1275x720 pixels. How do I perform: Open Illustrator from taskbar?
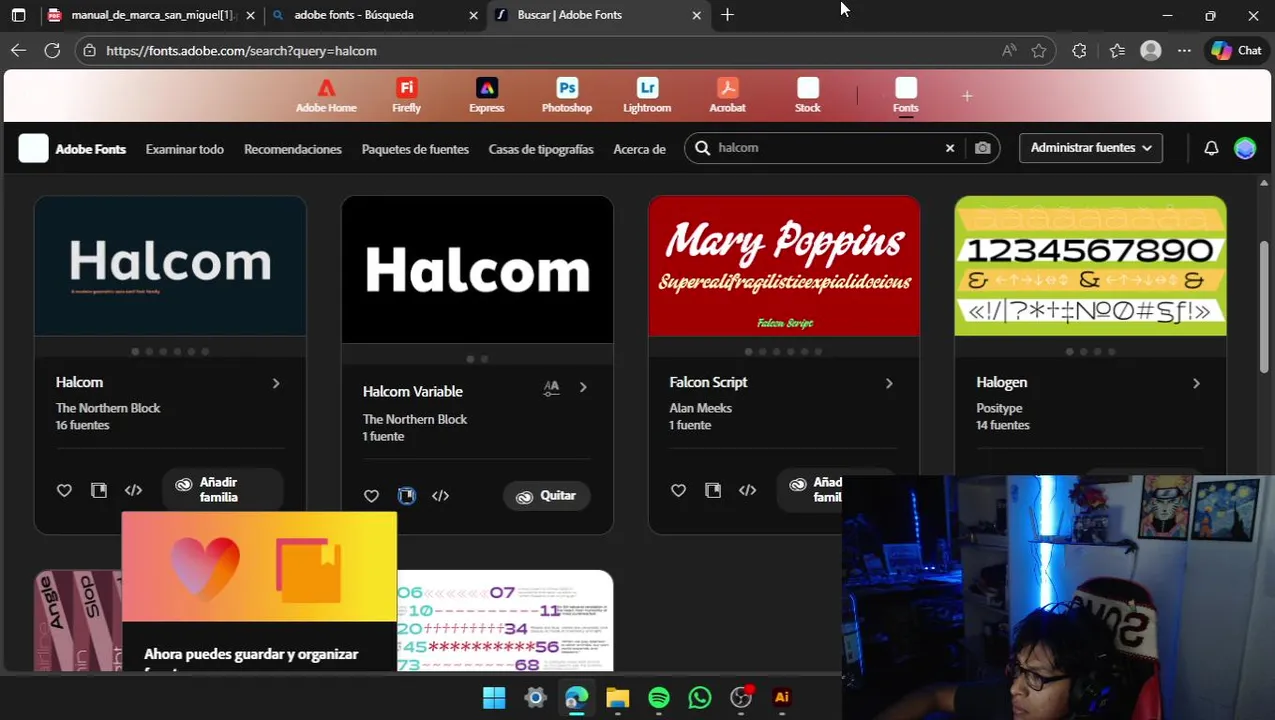(x=782, y=698)
